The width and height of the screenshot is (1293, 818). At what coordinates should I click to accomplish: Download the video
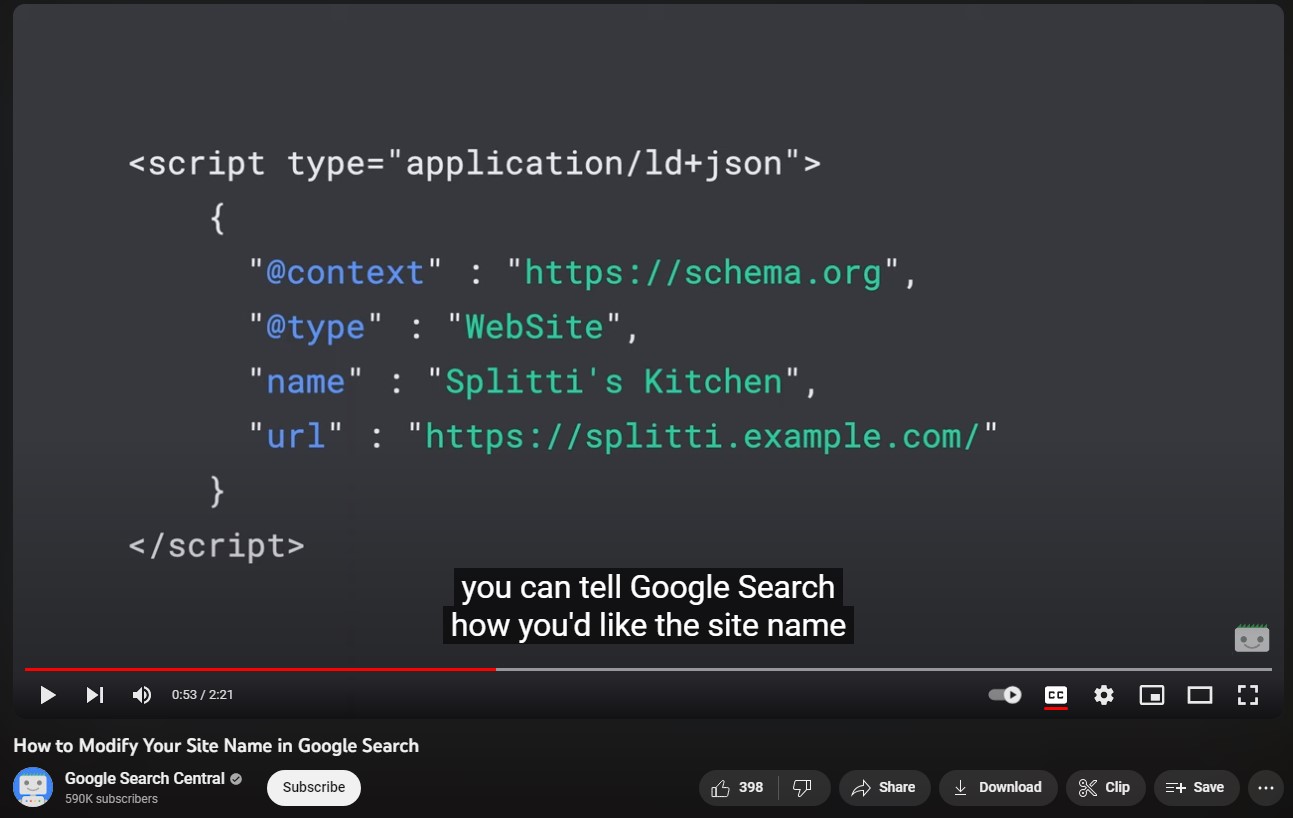coord(998,788)
